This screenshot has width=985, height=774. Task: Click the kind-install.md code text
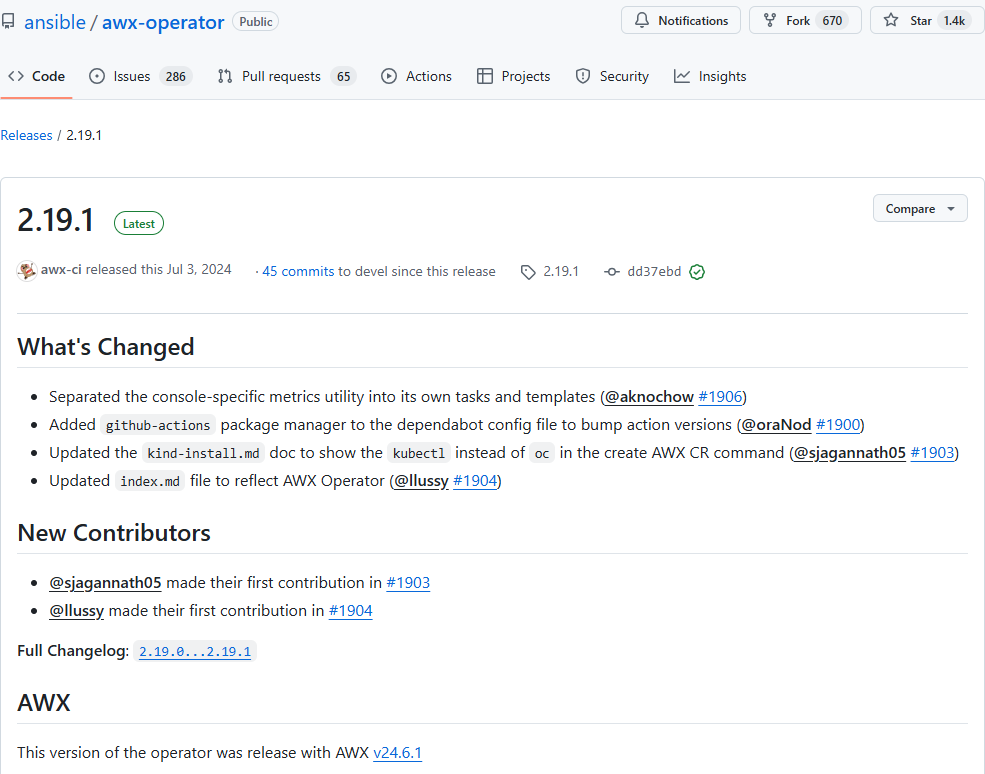(x=203, y=454)
